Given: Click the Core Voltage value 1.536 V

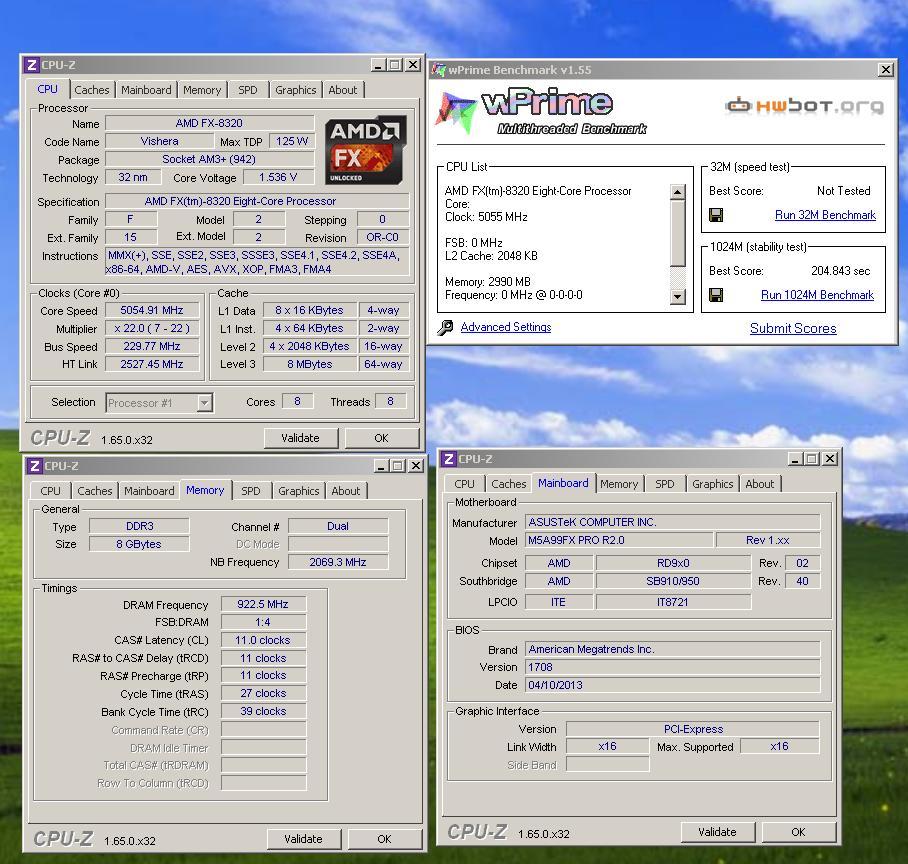Looking at the screenshot, I should click(278, 177).
